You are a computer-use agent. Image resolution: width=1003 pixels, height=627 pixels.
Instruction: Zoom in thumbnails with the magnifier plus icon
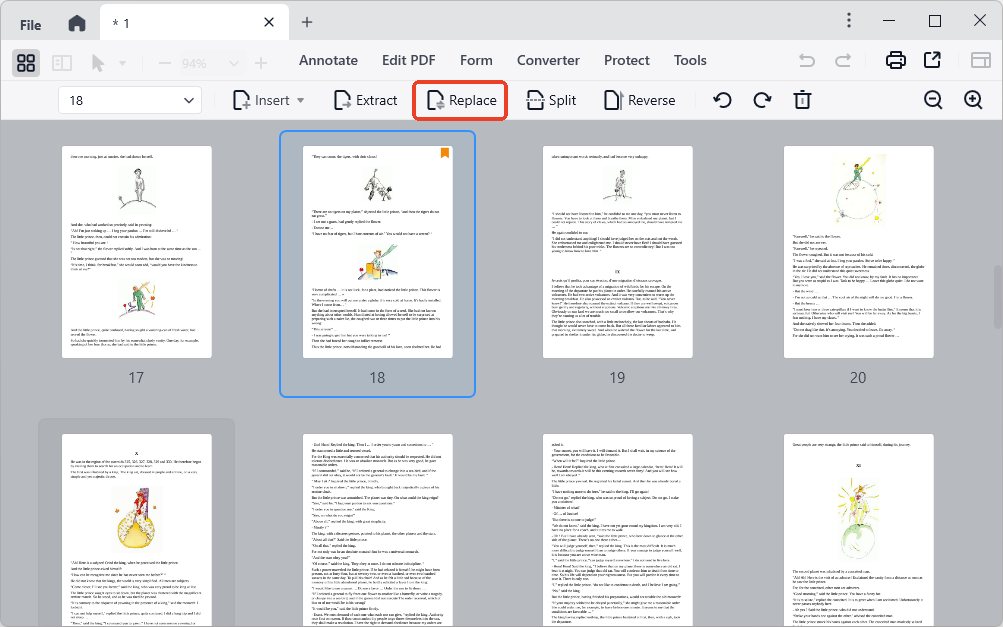pyautogui.click(x=972, y=100)
